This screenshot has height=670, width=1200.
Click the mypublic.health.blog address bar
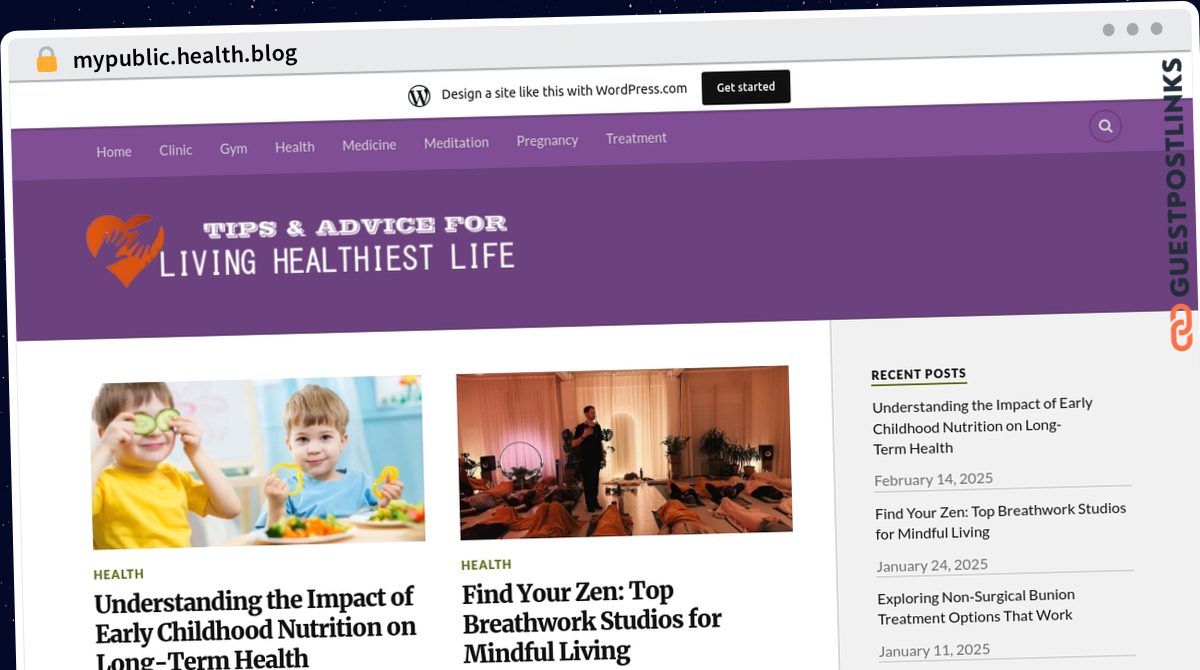coord(185,57)
